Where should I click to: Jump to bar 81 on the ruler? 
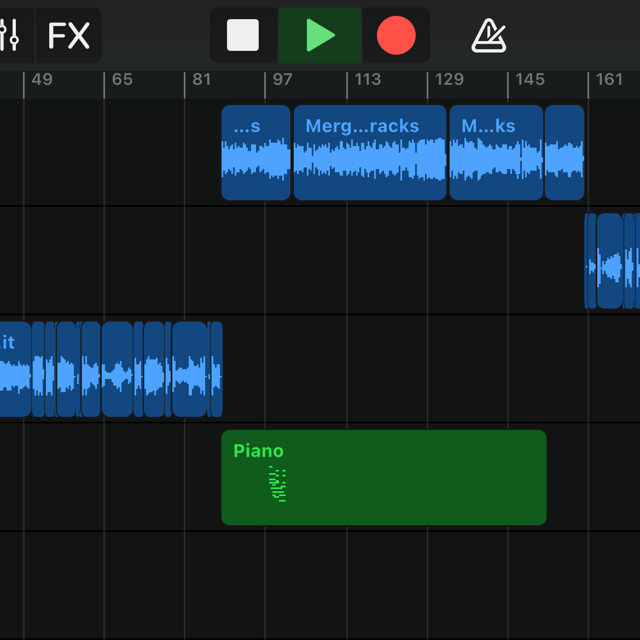[x=202, y=80]
